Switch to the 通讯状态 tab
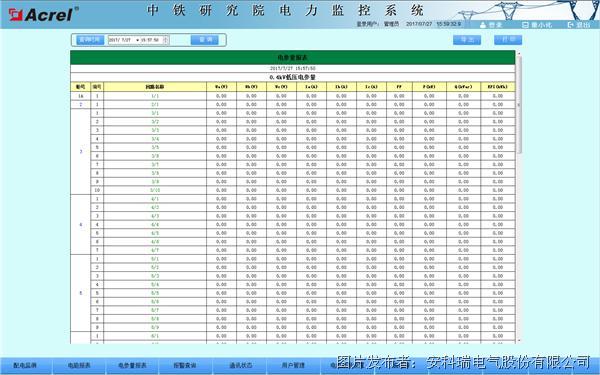This screenshot has height=375, width=600. pos(240,366)
